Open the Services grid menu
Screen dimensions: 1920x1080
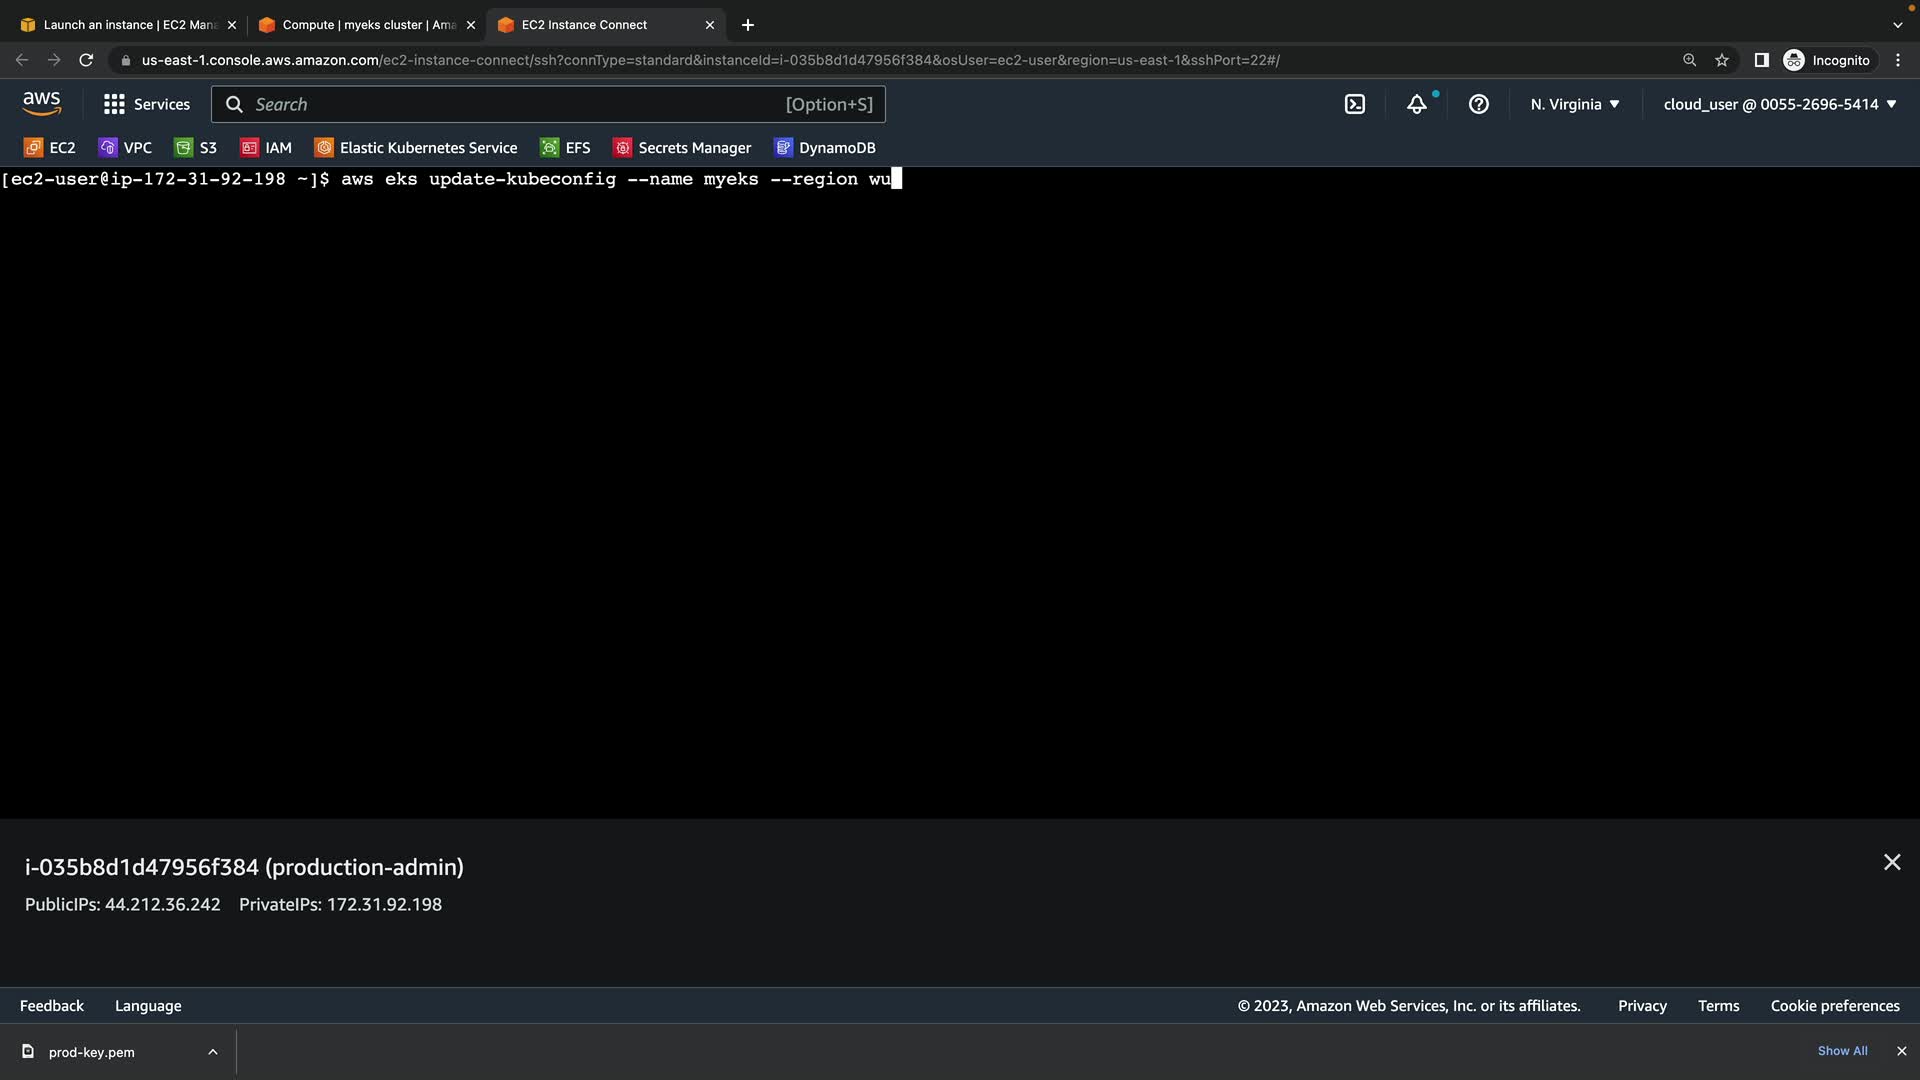(x=147, y=104)
